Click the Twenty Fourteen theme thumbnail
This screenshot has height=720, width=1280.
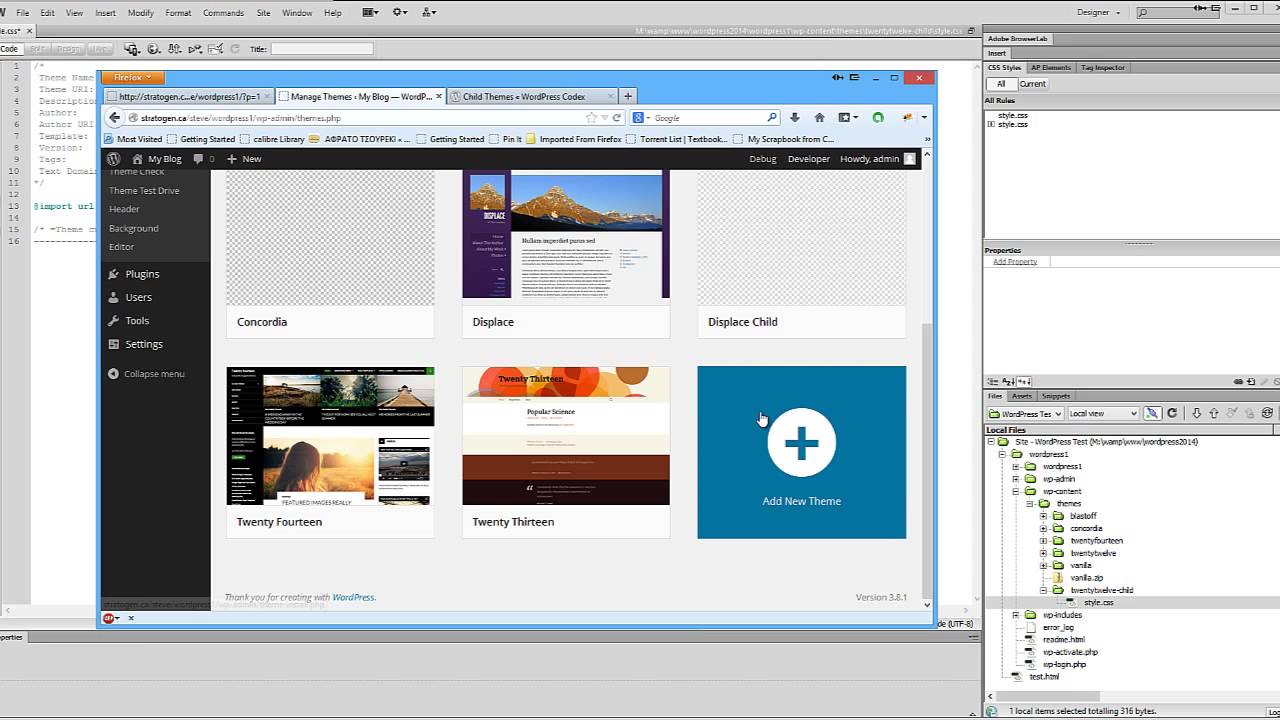(331, 436)
